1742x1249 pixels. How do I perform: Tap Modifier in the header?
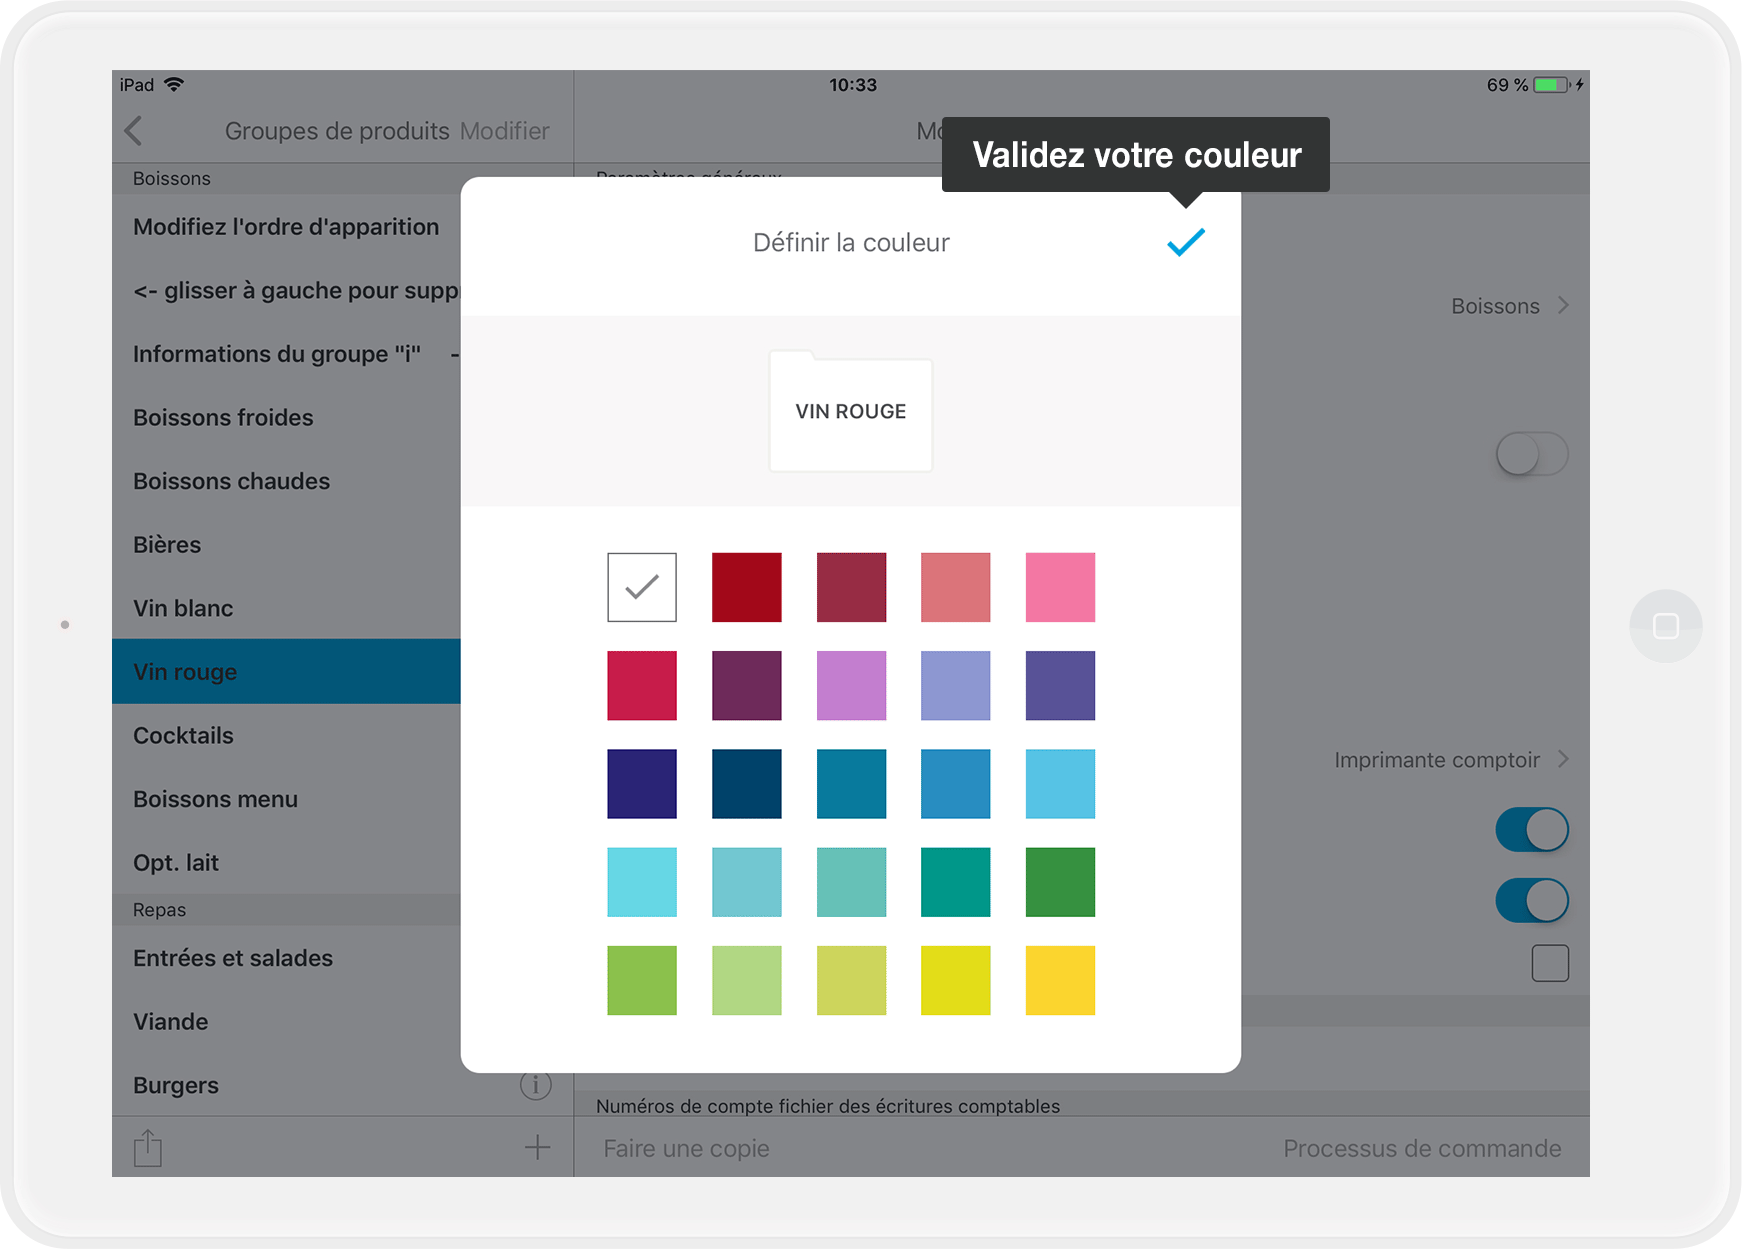pos(505,131)
